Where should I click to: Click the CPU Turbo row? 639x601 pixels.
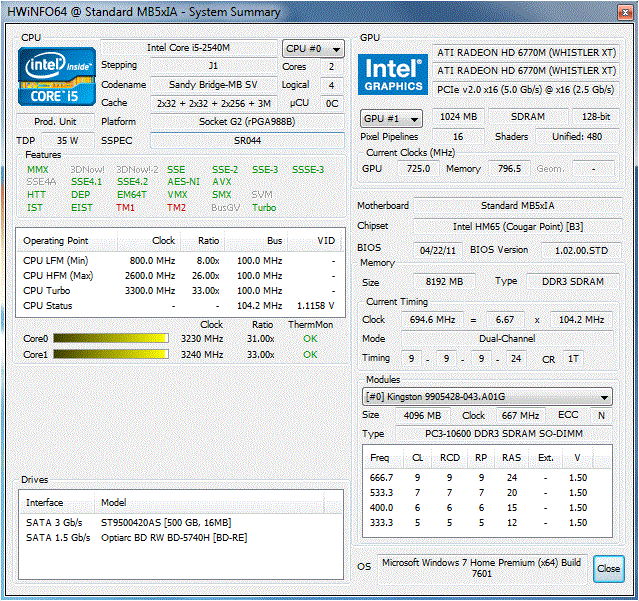tap(180, 291)
